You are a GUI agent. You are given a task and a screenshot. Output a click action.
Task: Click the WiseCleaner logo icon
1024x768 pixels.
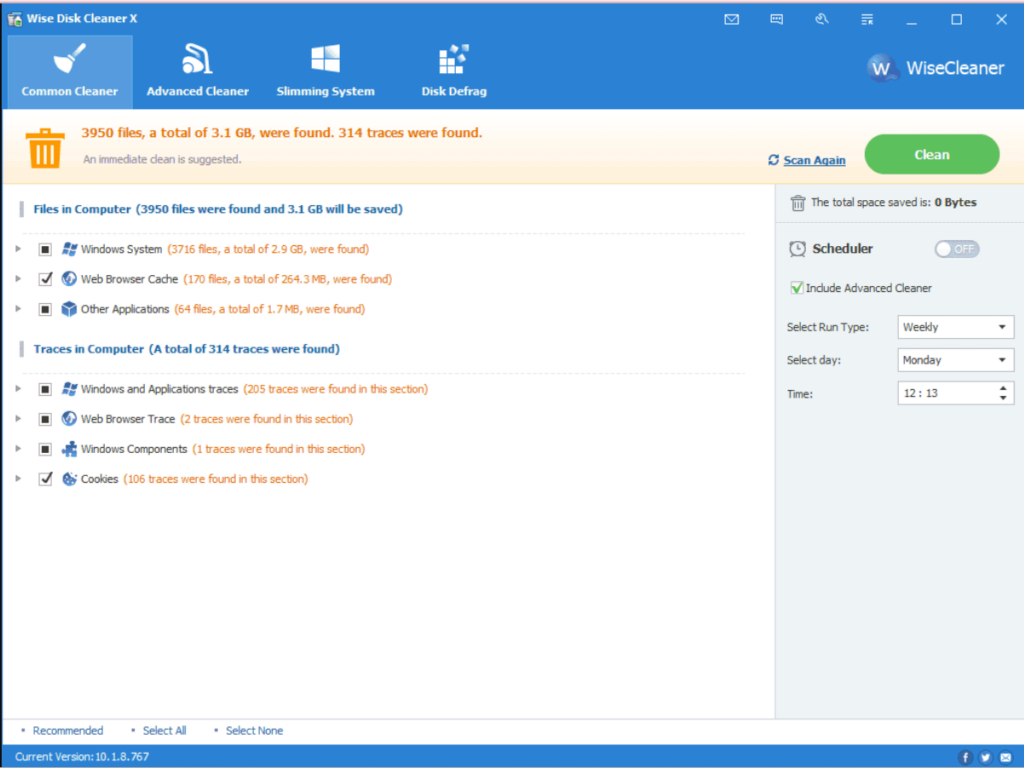[881, 68]
